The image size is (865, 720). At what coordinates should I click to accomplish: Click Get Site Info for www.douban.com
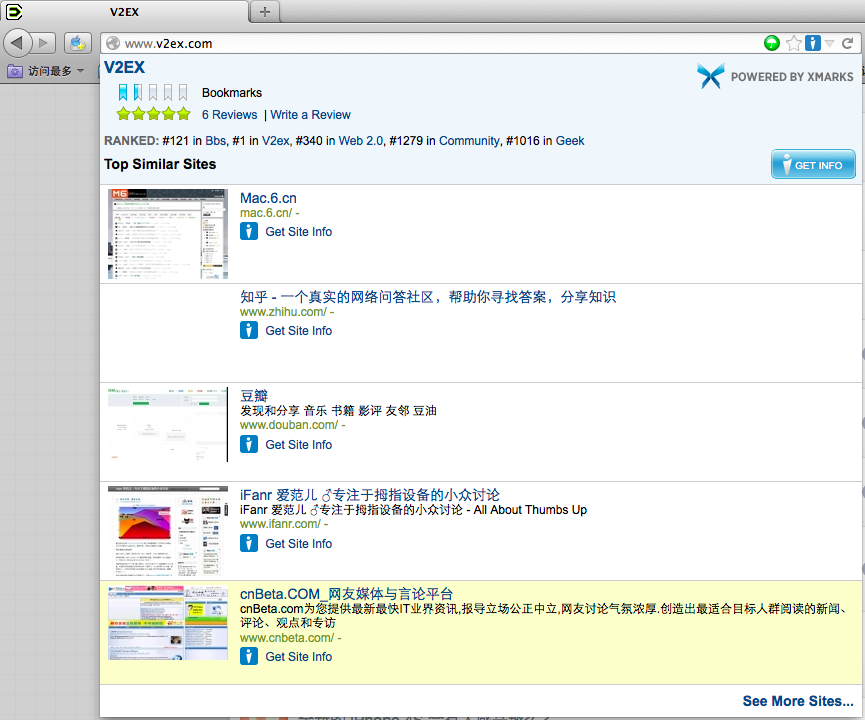[x=298, y=445]
